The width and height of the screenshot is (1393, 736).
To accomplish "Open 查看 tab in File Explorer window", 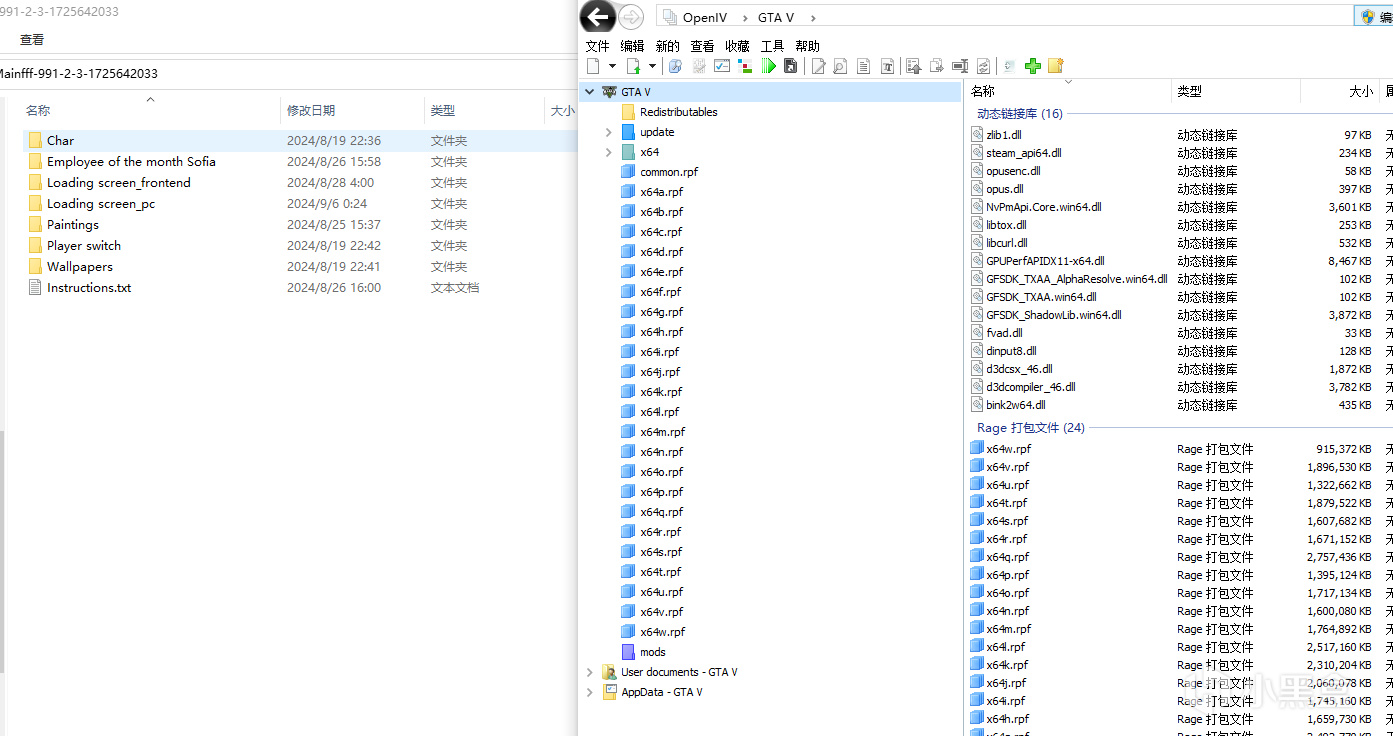I will 32,40.
